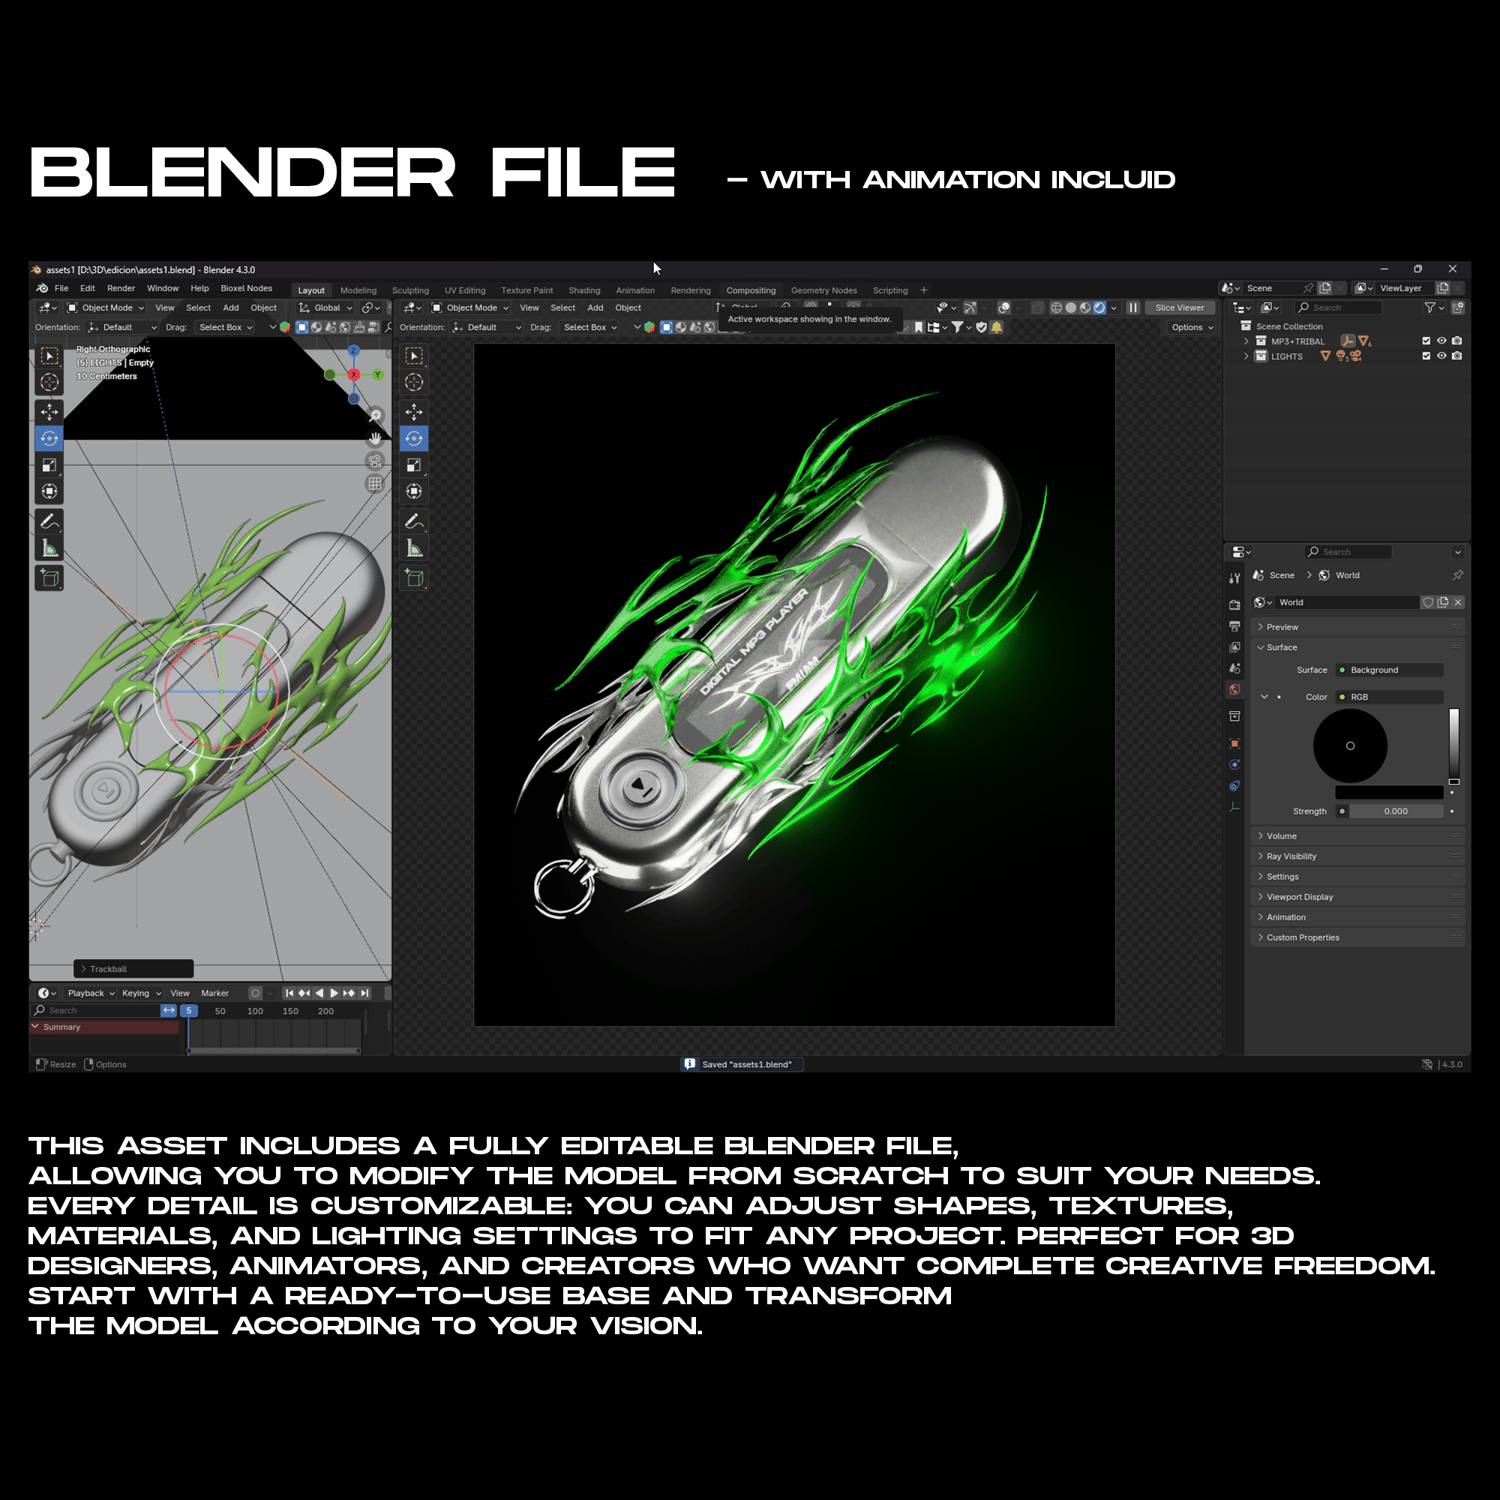Open the Global transform orientation dropdown
The height and width of the screenshot is (1500, 1500).
(x=326, y=308)
